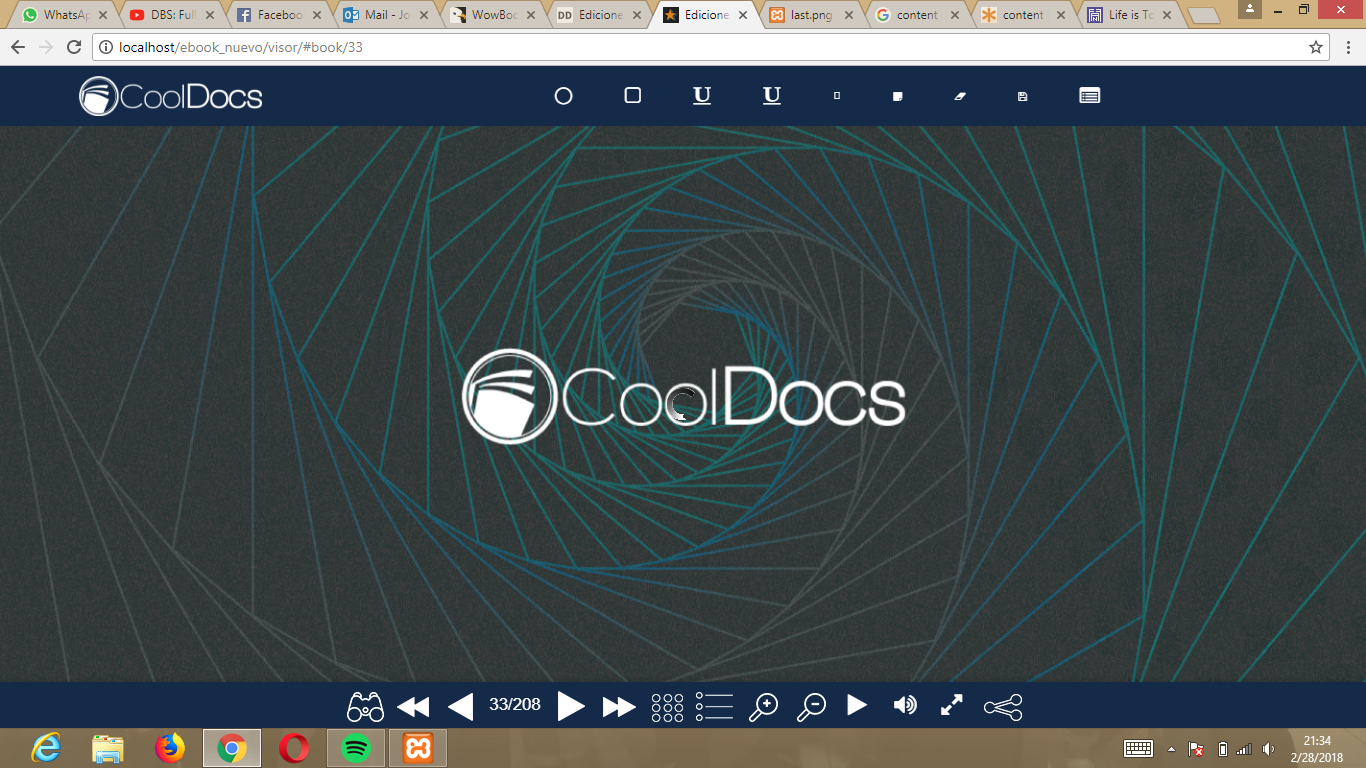
Task: Switch to the Edicione tab with DD icon
Action: (x=600, y=15)
